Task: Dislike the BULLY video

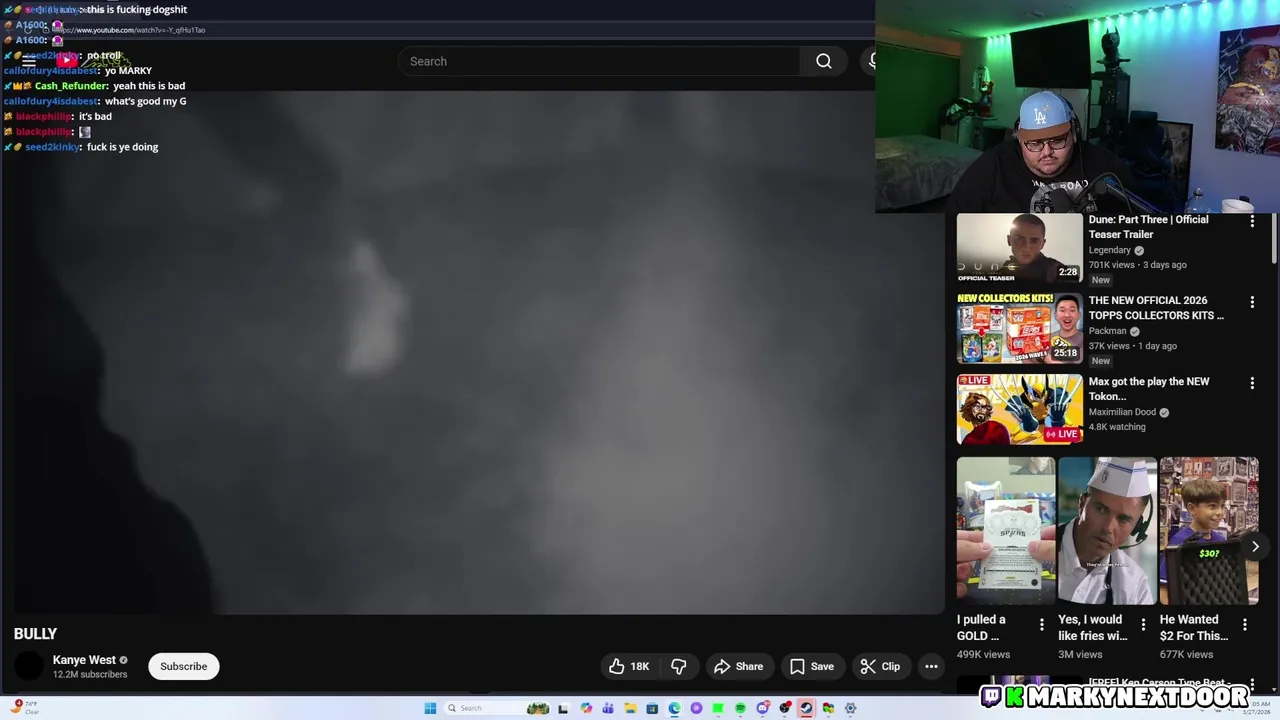Action: click(x=679, y=666)
